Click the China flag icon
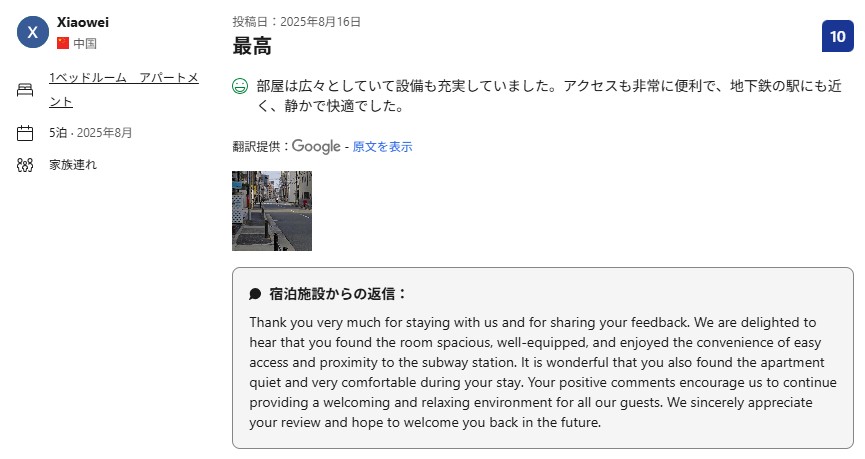 63,43
